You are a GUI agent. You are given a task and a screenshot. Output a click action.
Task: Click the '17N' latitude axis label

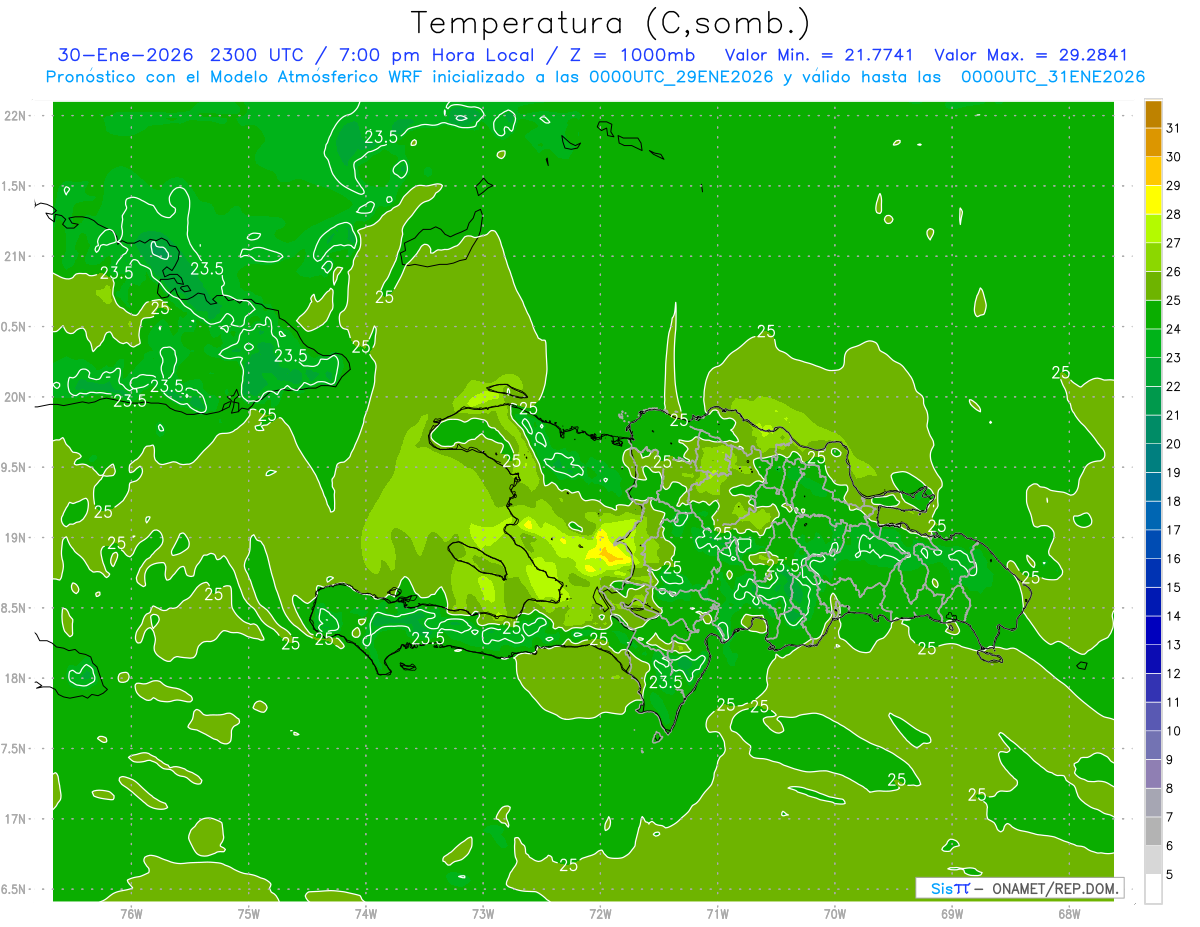15,819
